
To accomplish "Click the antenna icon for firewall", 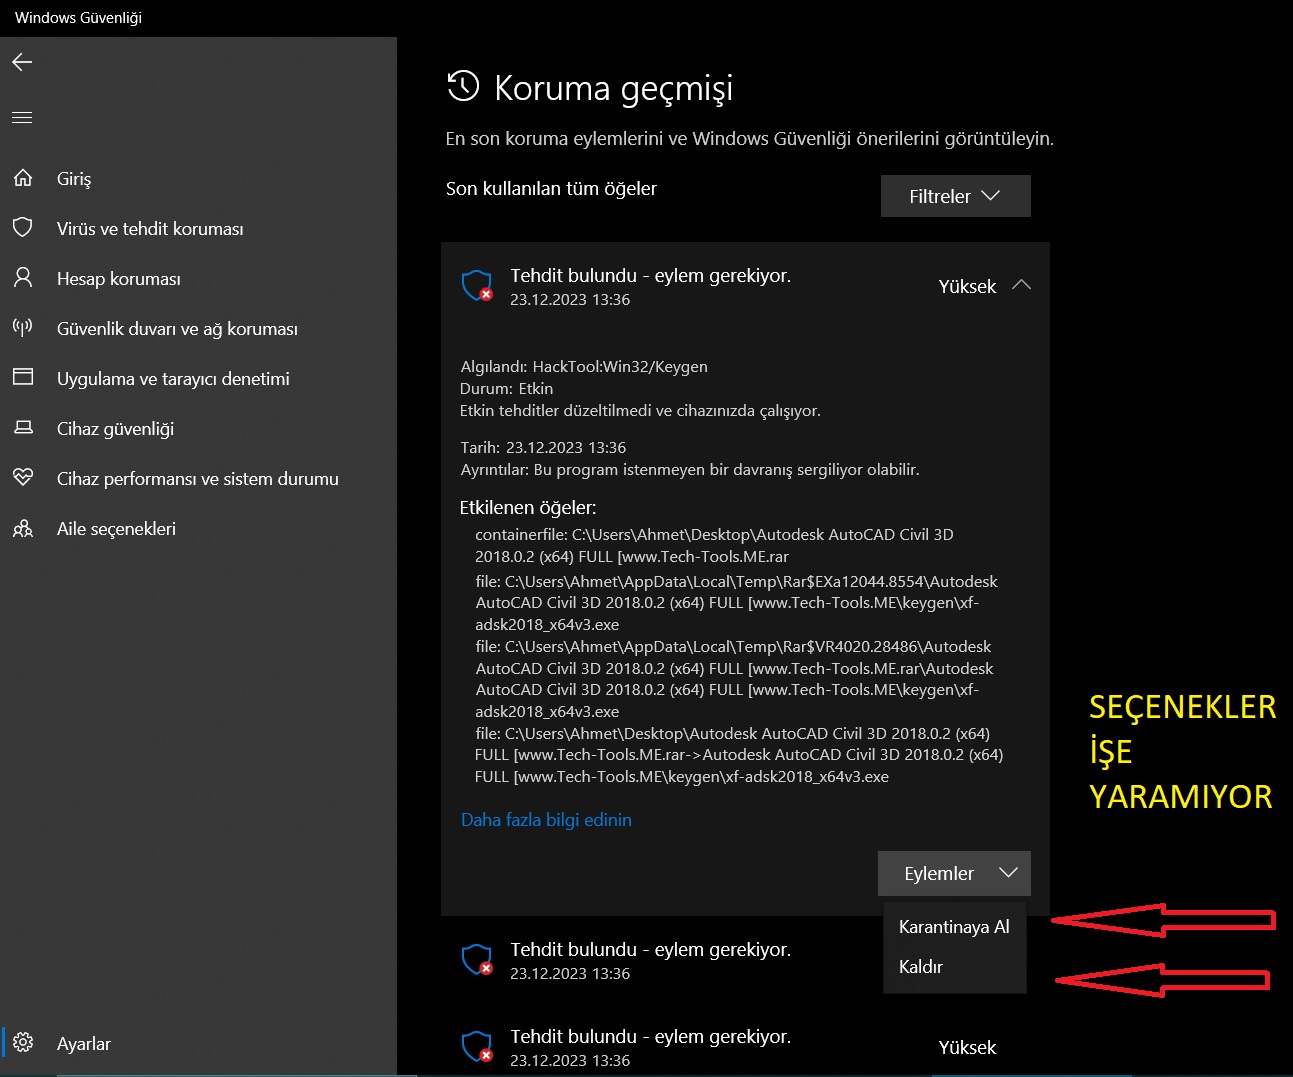I will [23, 327].
